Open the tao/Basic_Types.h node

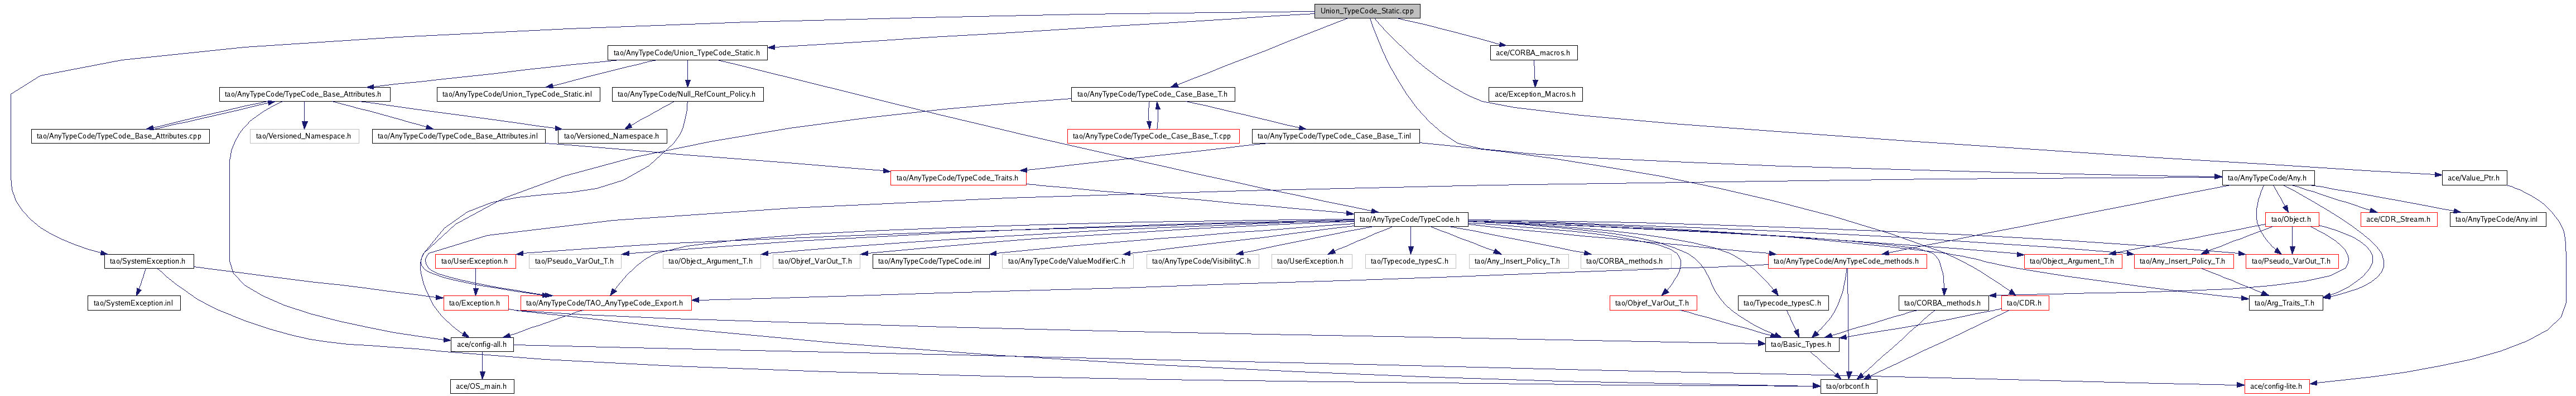(1799, 344)
